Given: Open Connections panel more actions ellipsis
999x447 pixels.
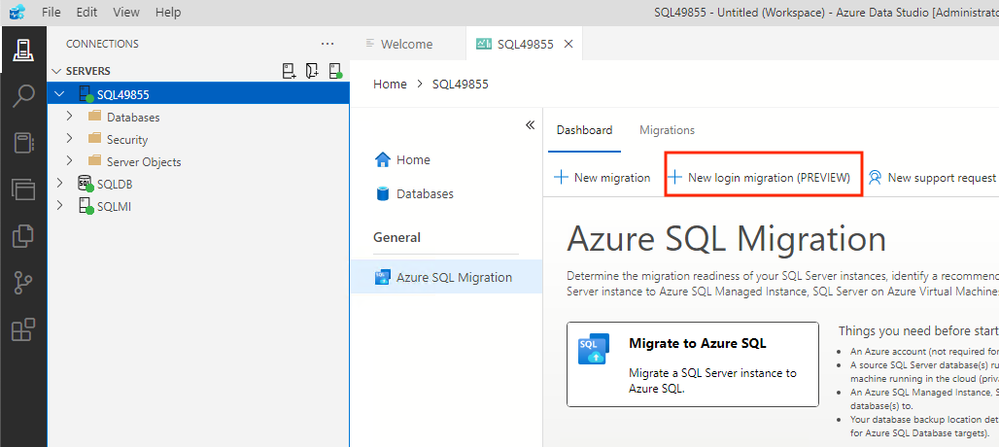Looking at the screenshot, I should click(327, 44).
